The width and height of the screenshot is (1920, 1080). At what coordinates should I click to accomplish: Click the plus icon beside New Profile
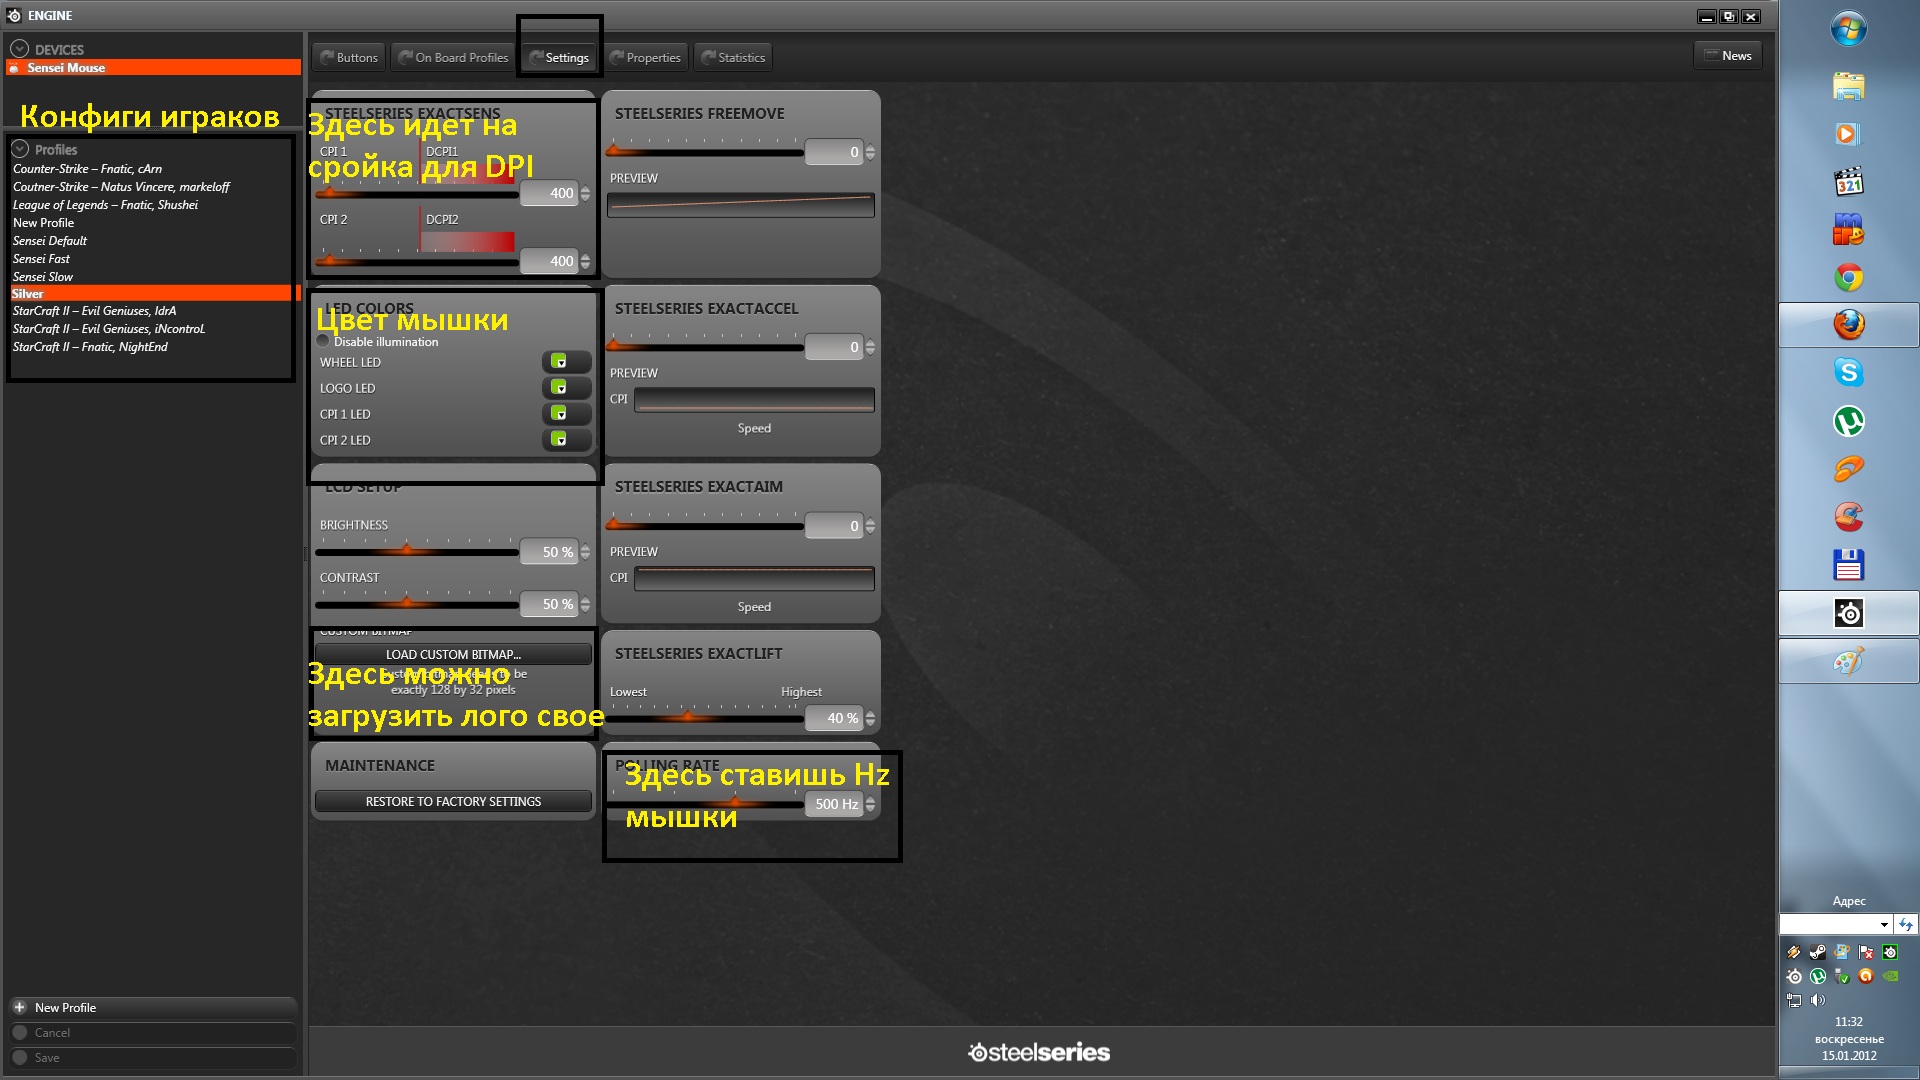click(x=19, y=1007)
